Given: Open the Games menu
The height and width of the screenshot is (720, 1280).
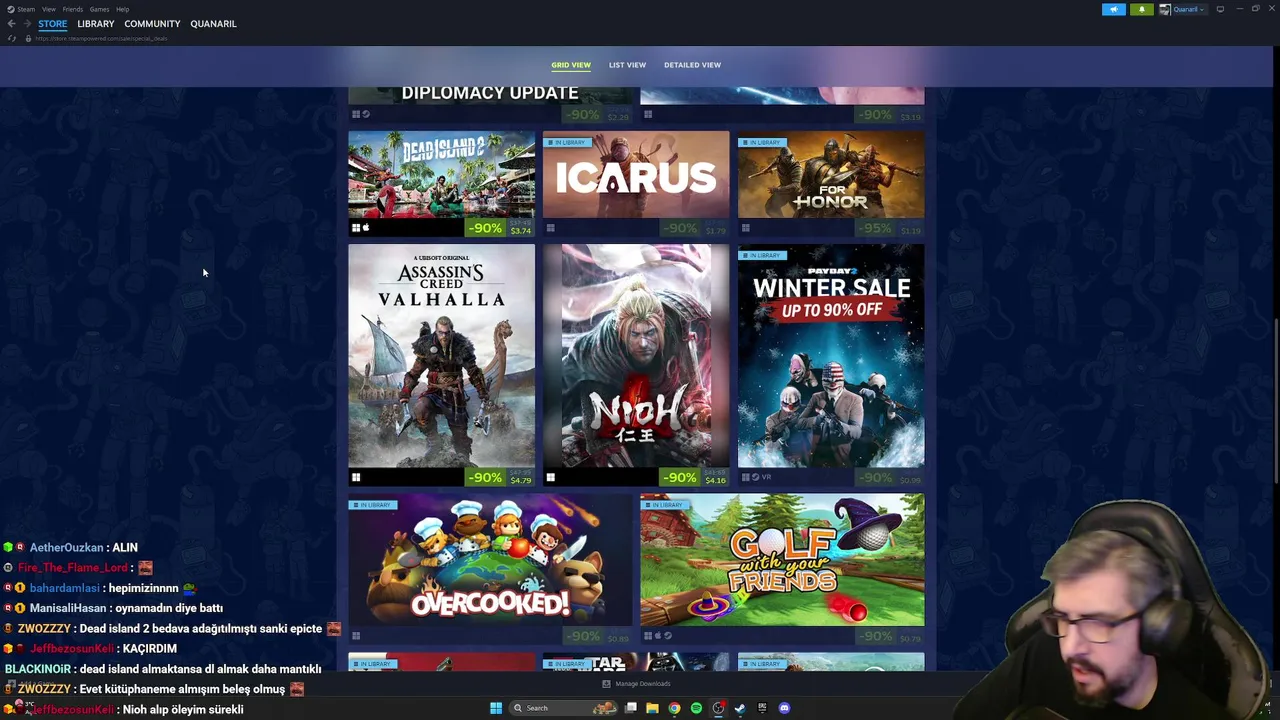Looking at the screenshot, I should pyautogui.click(x=99, y=9).
